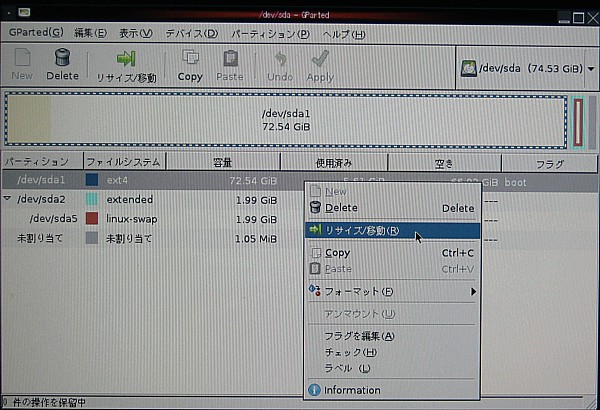Click the new-document icon in context menu
The height and width of the screenshot is (410, 600).
(315, 191)
